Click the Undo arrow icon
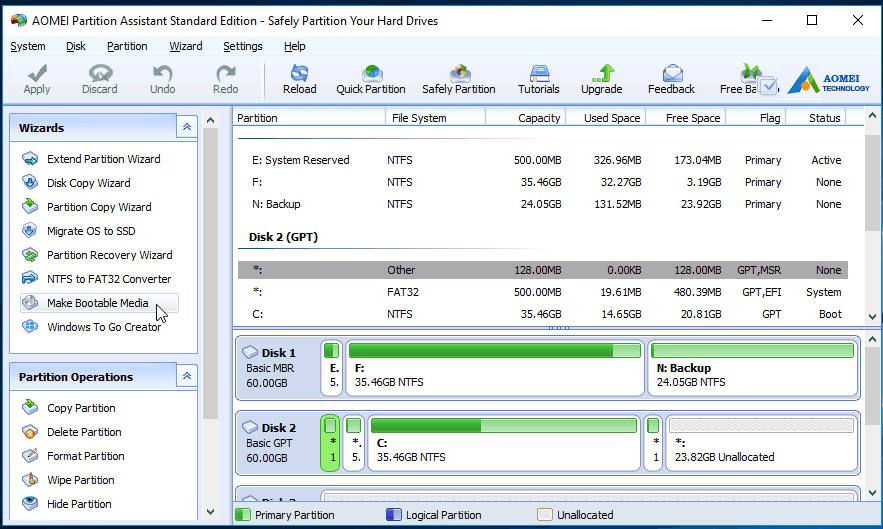Image resolution: width=883 pixels, height=529 pixels. click(x=163, y=73)
